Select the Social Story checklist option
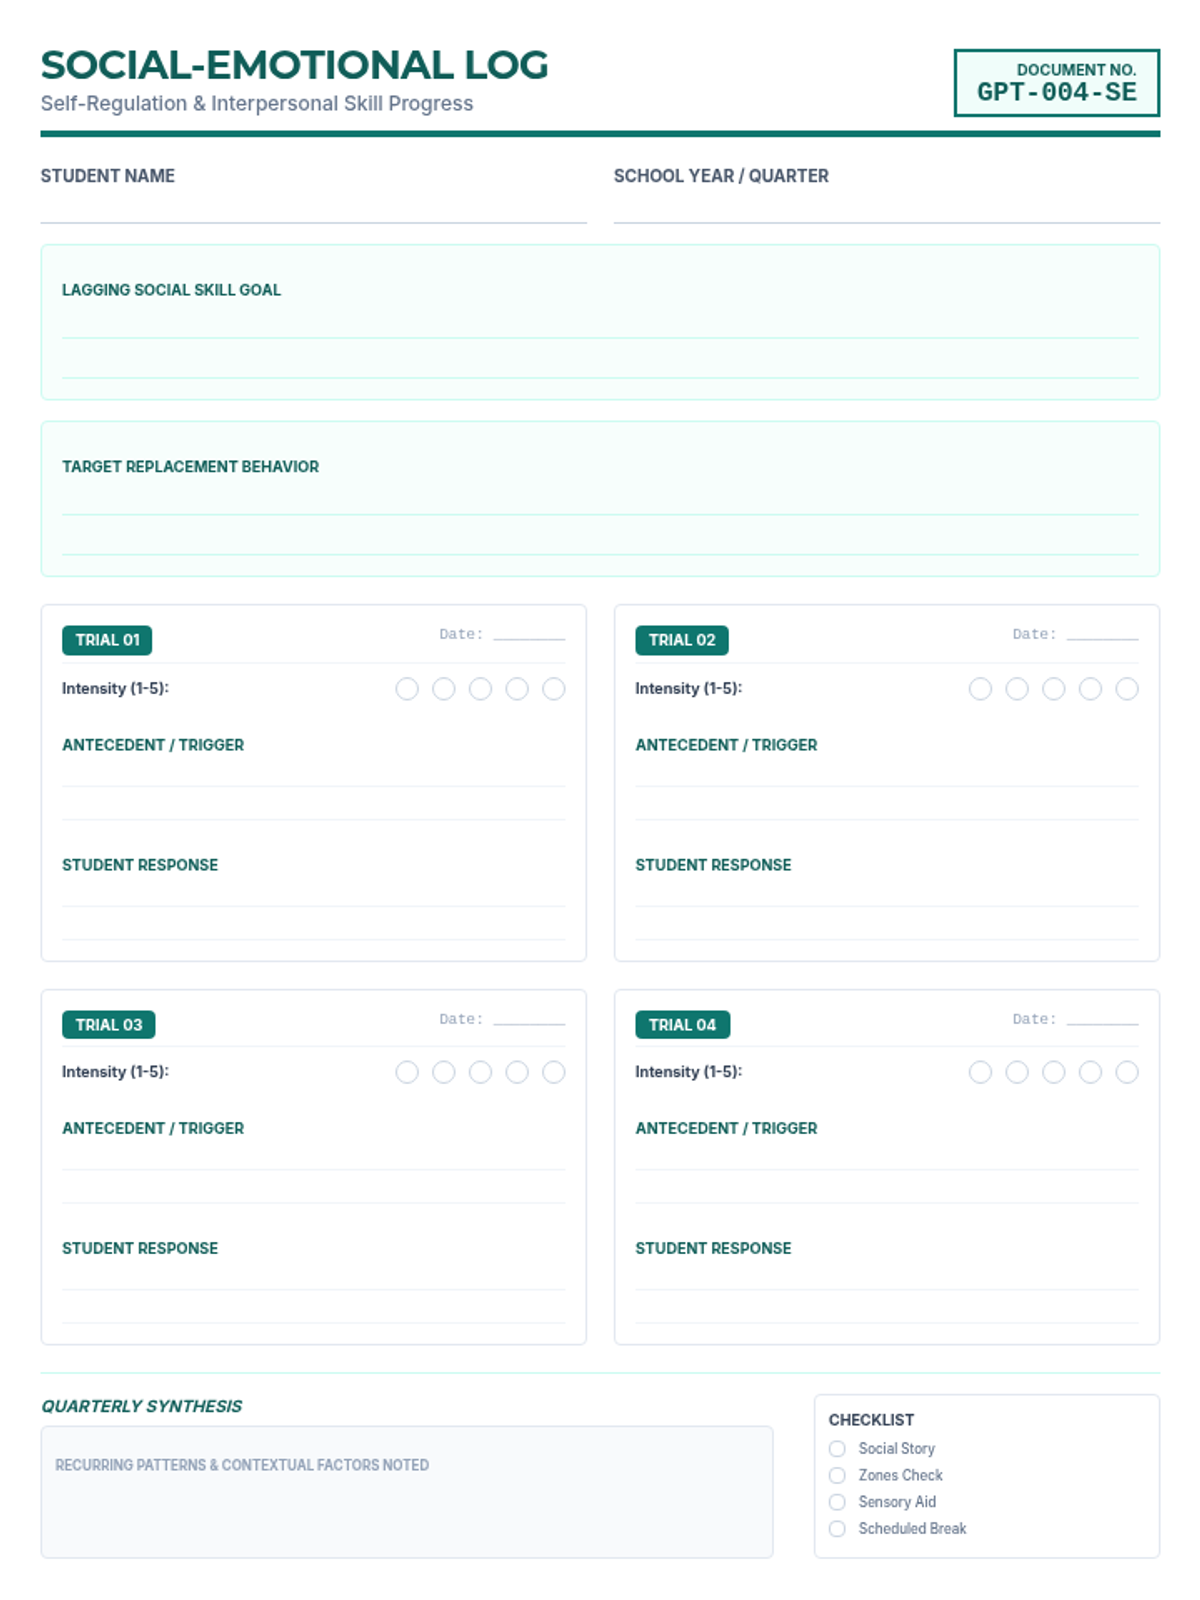 [837, 1448]
